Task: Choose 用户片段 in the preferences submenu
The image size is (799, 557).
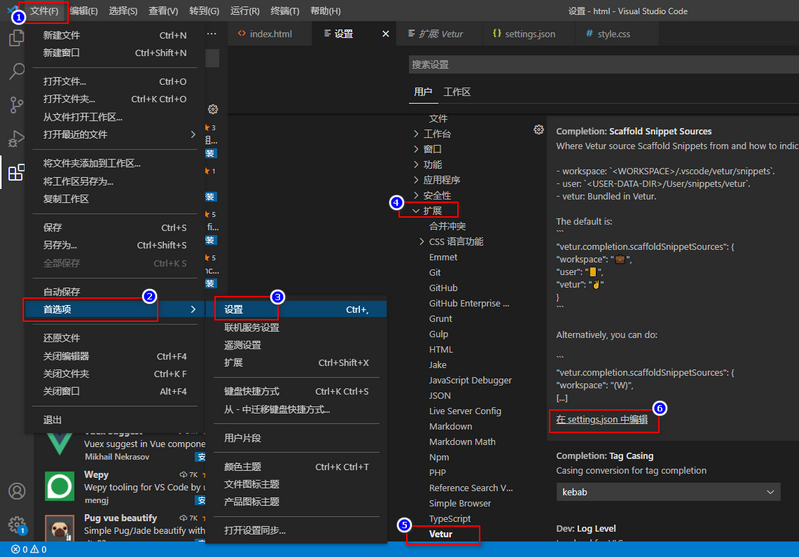Action: [296, 438]
